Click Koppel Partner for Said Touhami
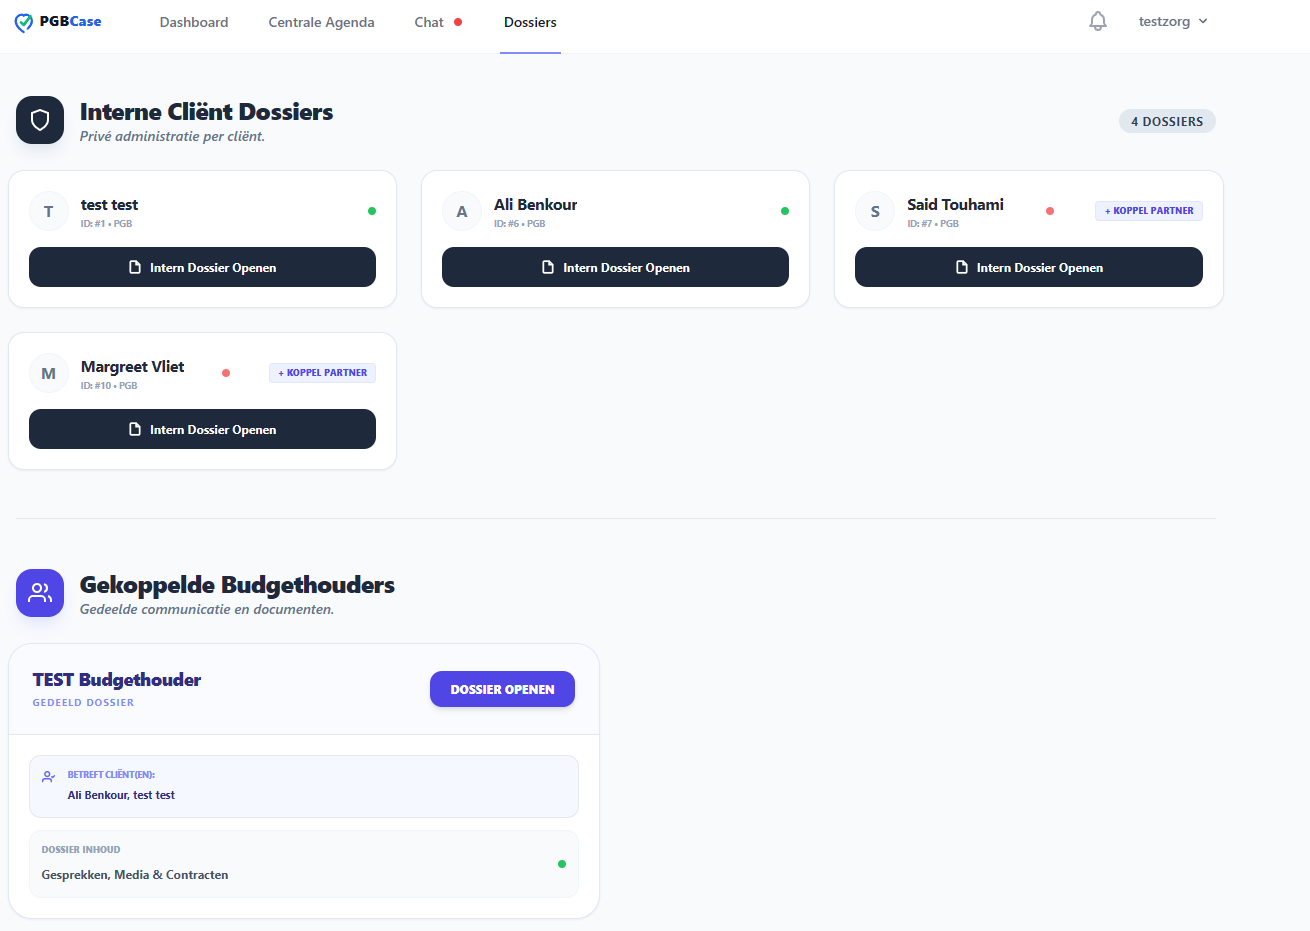The height and width of the screenshot is (931, 1310). point(1148,211)
